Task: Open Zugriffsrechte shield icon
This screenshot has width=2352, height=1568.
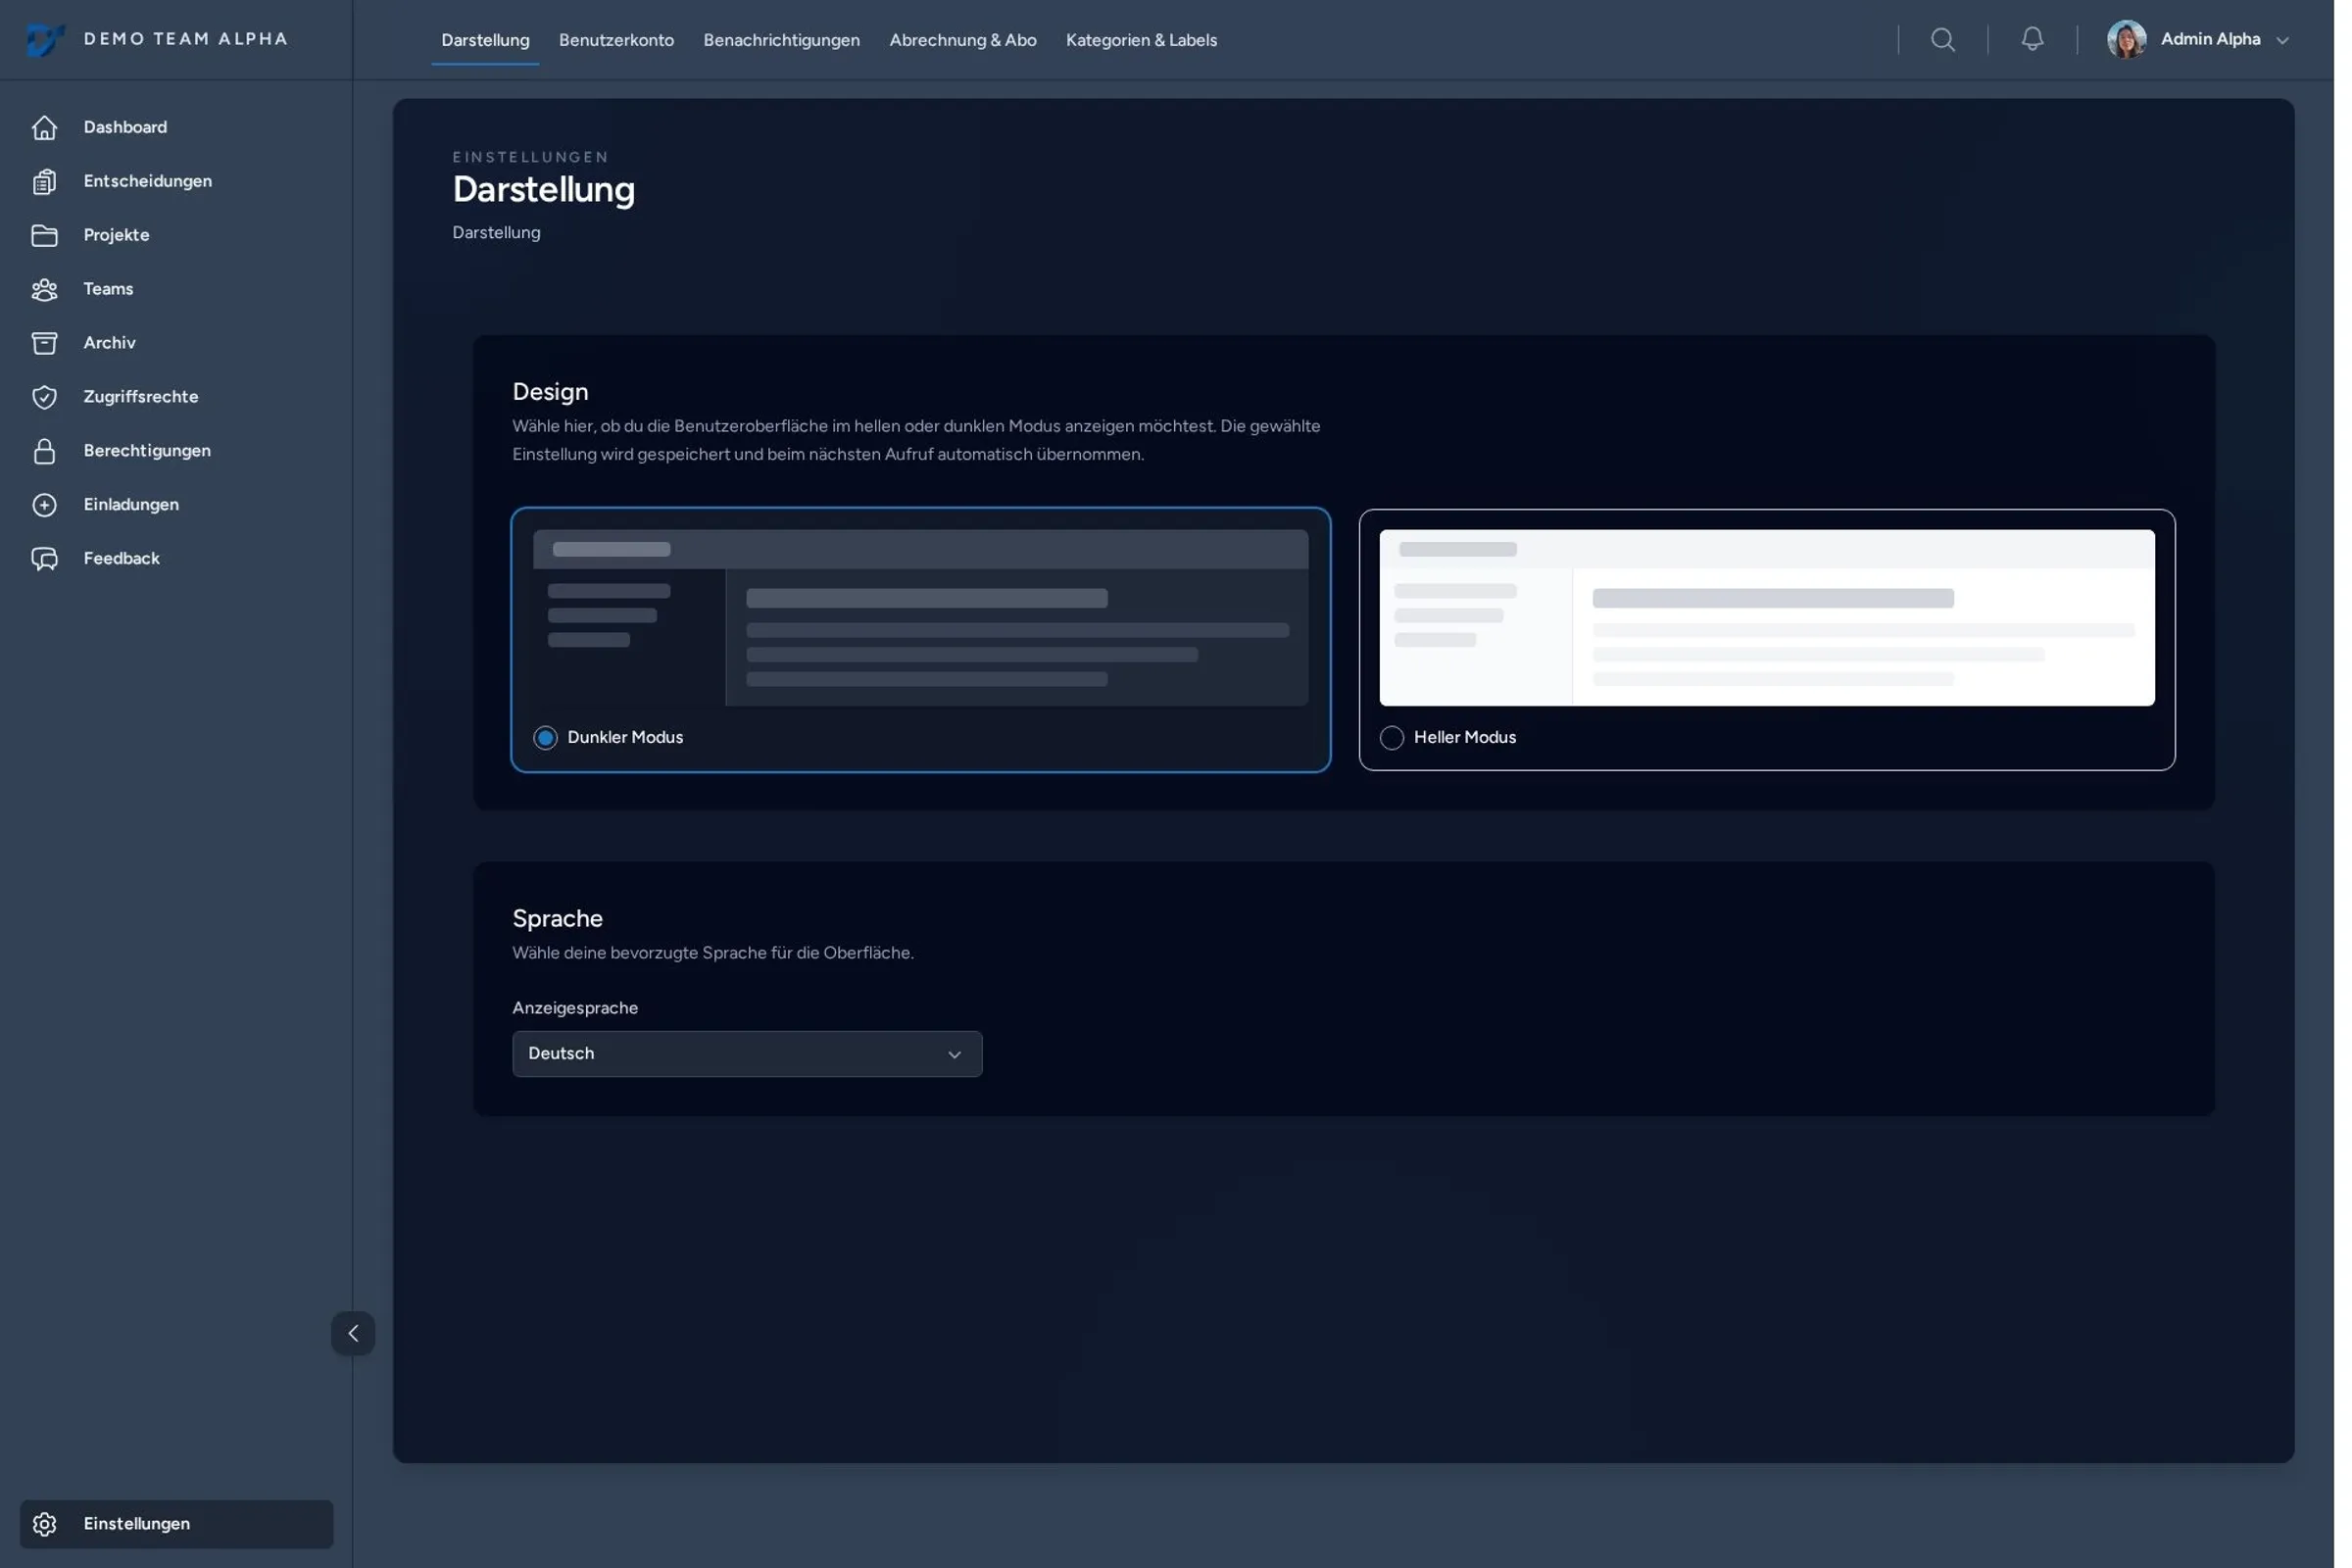Action: [x=44, y=397]
